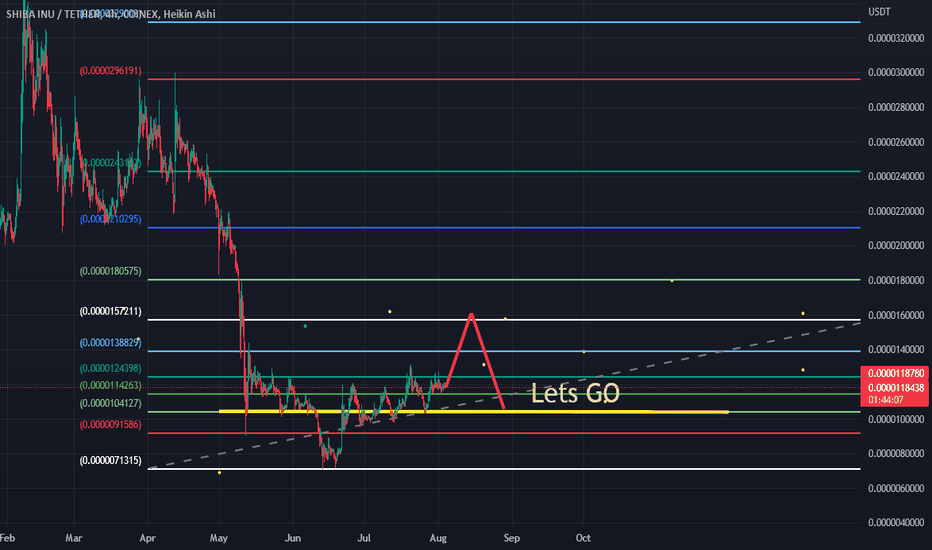Click the Apr label on time axis

coord(147,538)
